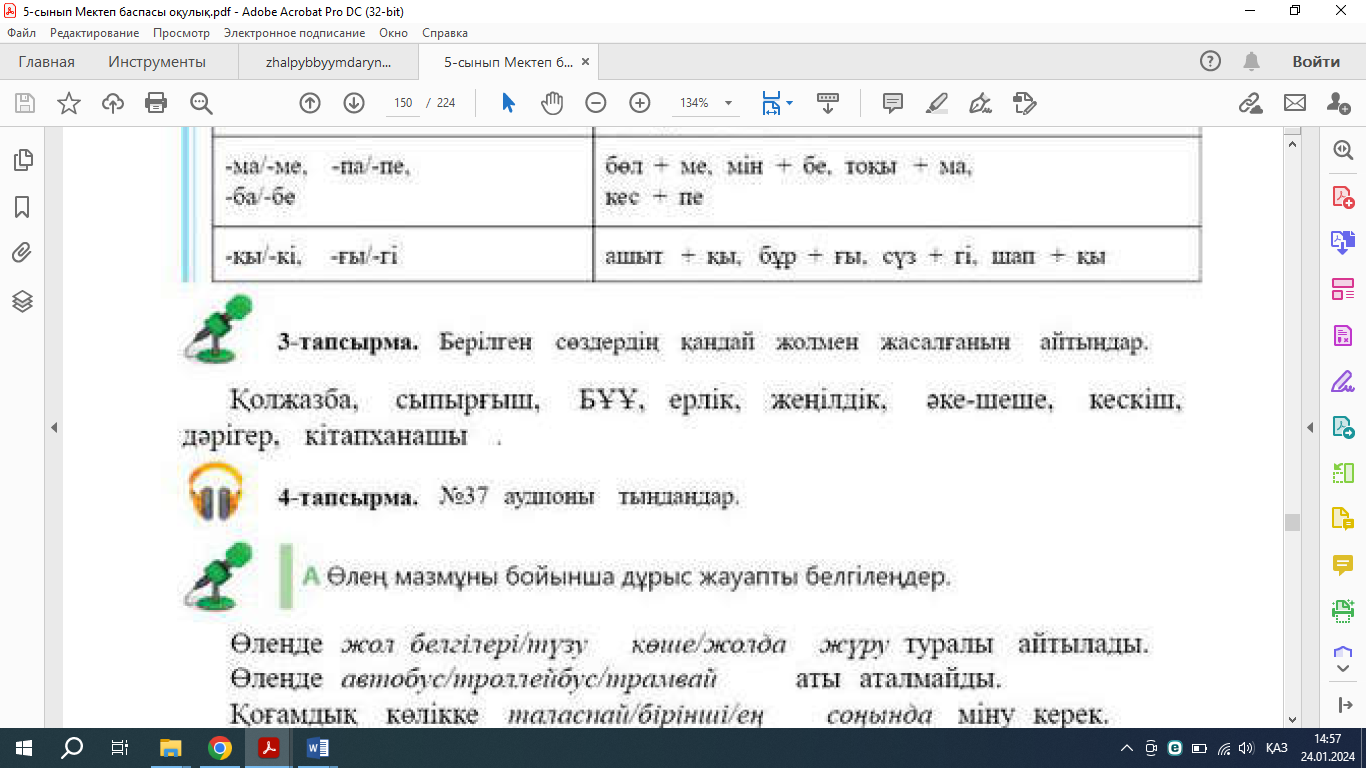Click the keyboard-with-arrow toolbar icon
The image size is (1366, 768).
click(827, 103)
